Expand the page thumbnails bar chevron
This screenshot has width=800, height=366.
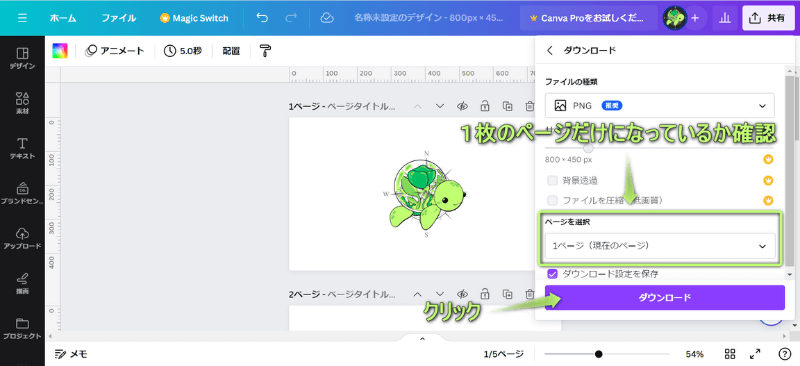click(x=422, y=338)
